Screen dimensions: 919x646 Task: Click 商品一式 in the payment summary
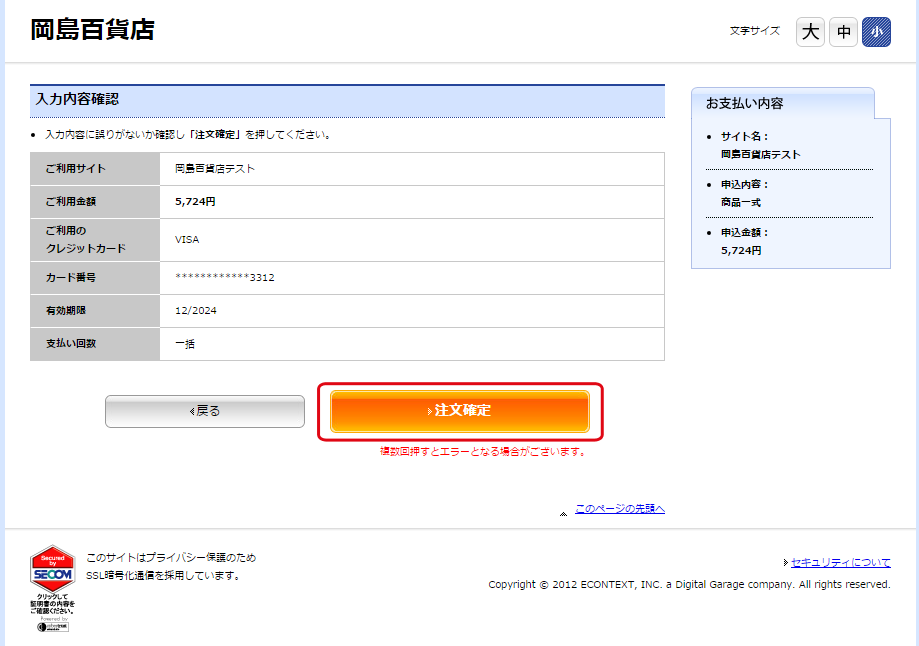click(x=741, y=202)
